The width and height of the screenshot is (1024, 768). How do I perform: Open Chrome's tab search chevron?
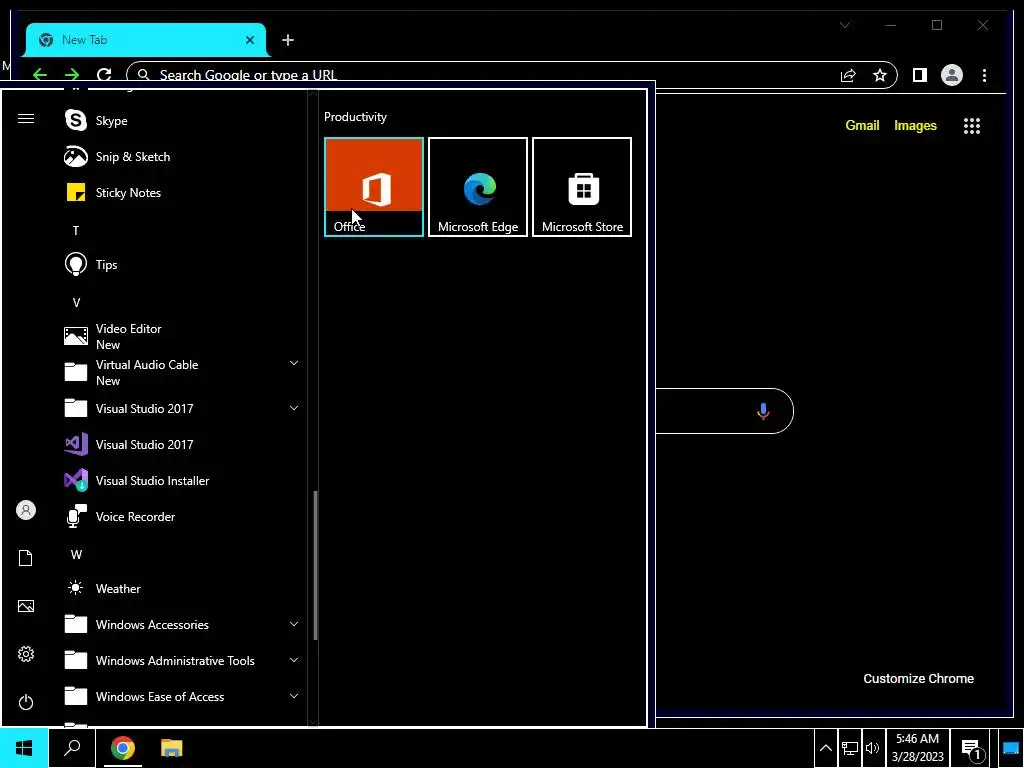[844, 25]
